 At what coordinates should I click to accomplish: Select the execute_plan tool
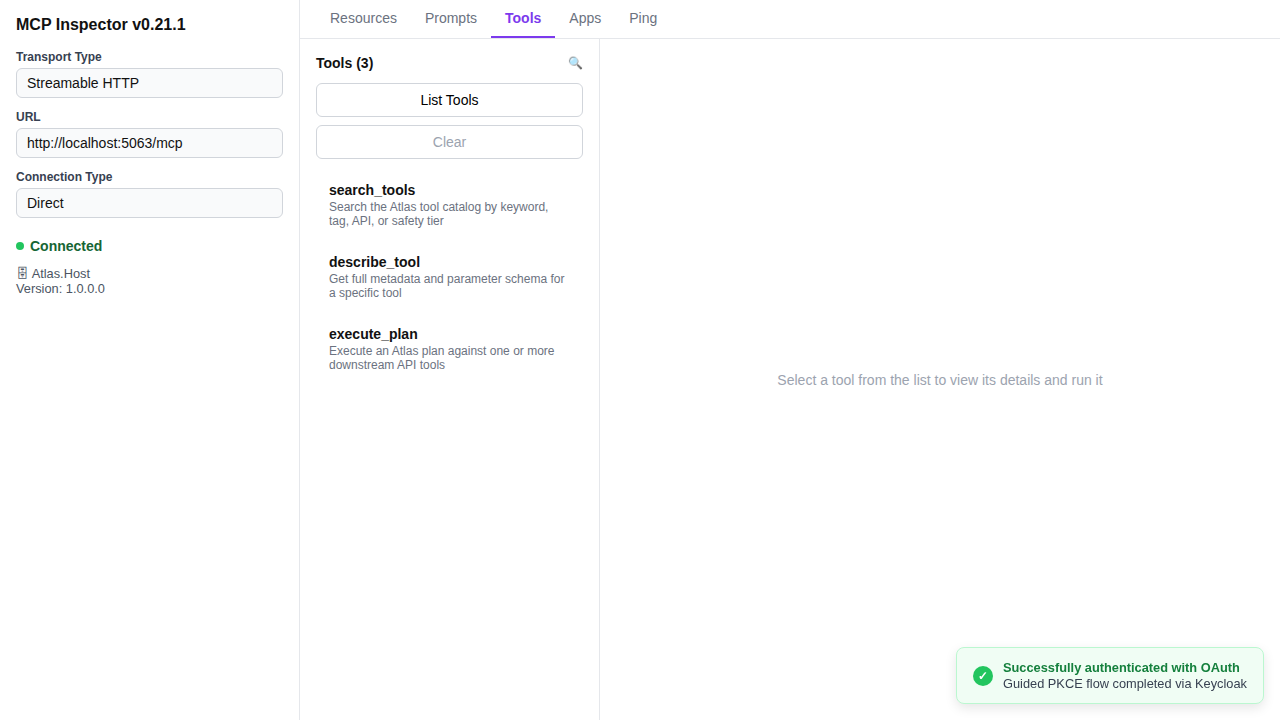(449, 348)
